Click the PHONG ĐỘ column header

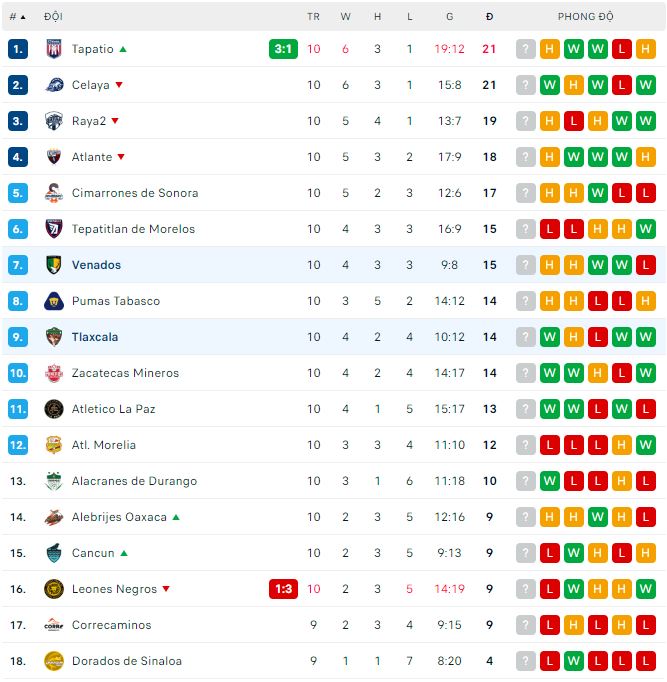586,17
